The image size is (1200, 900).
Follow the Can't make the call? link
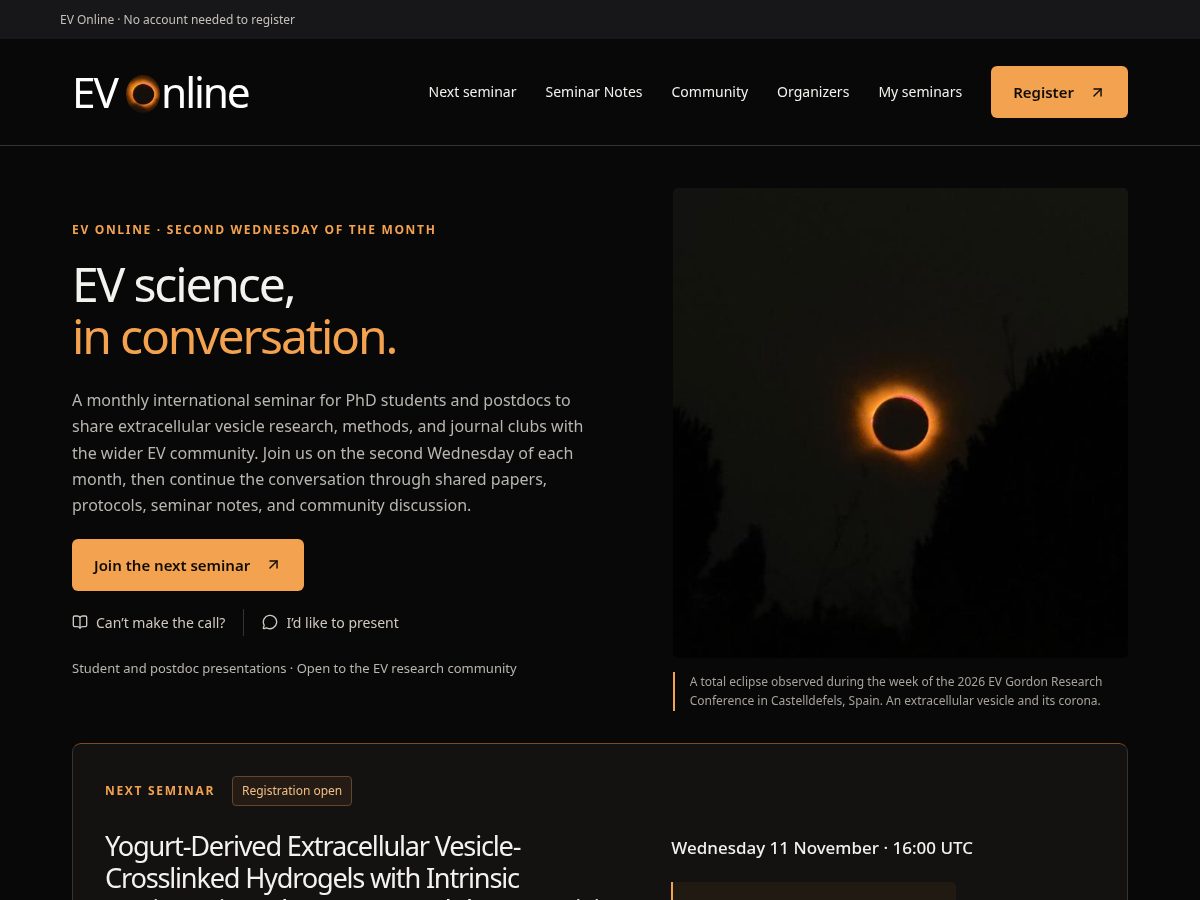point(149,622)
